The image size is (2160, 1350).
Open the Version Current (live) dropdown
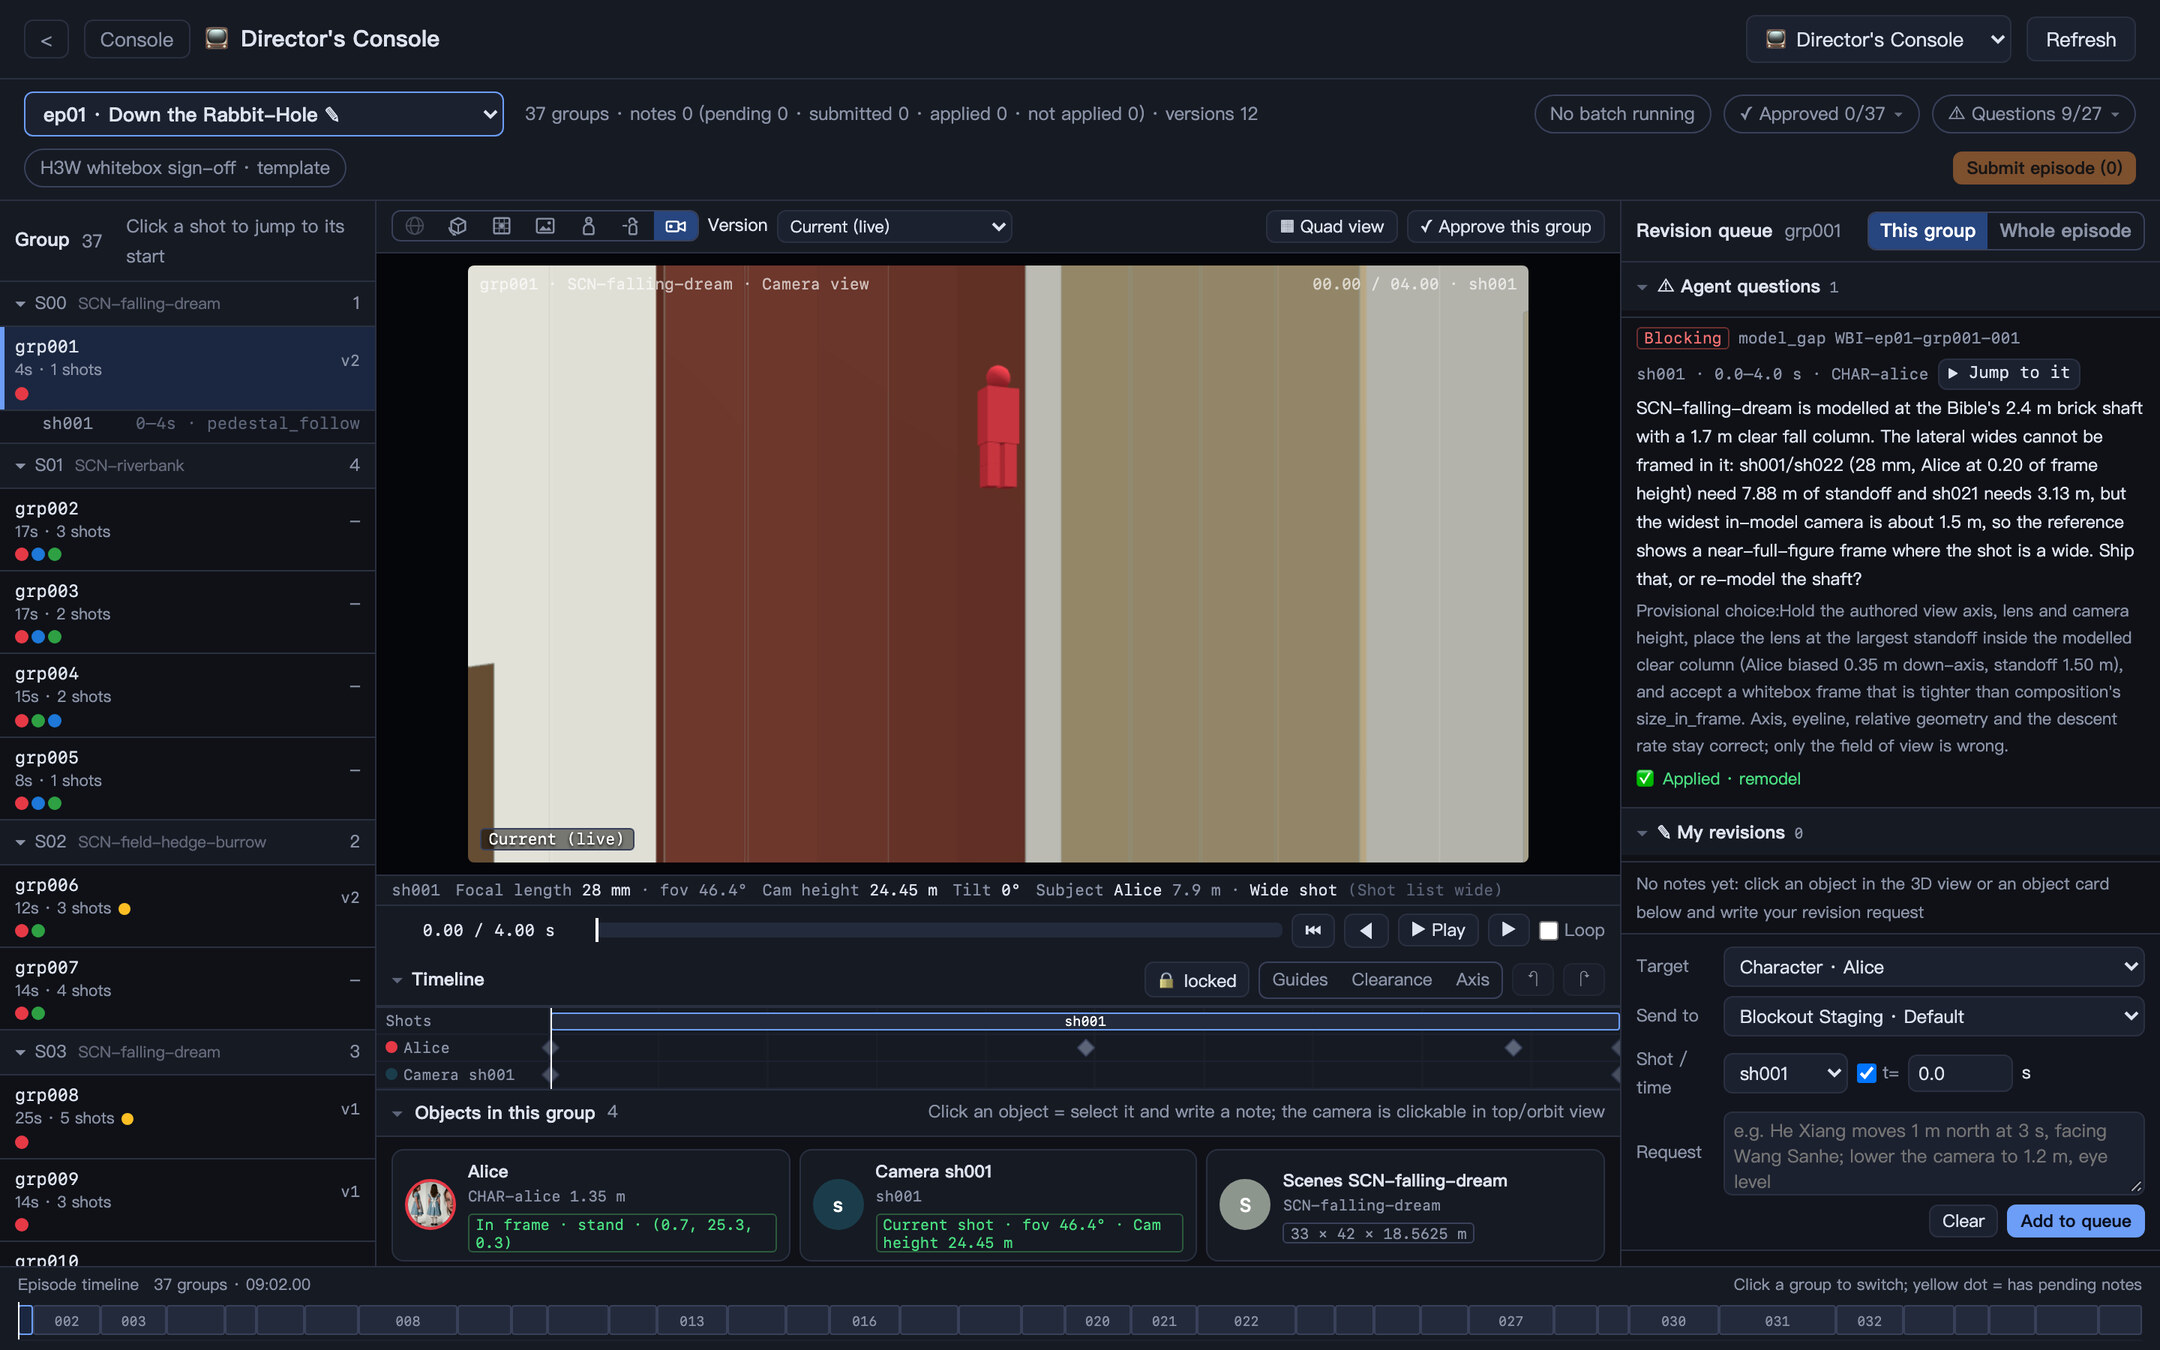(895, 226)
